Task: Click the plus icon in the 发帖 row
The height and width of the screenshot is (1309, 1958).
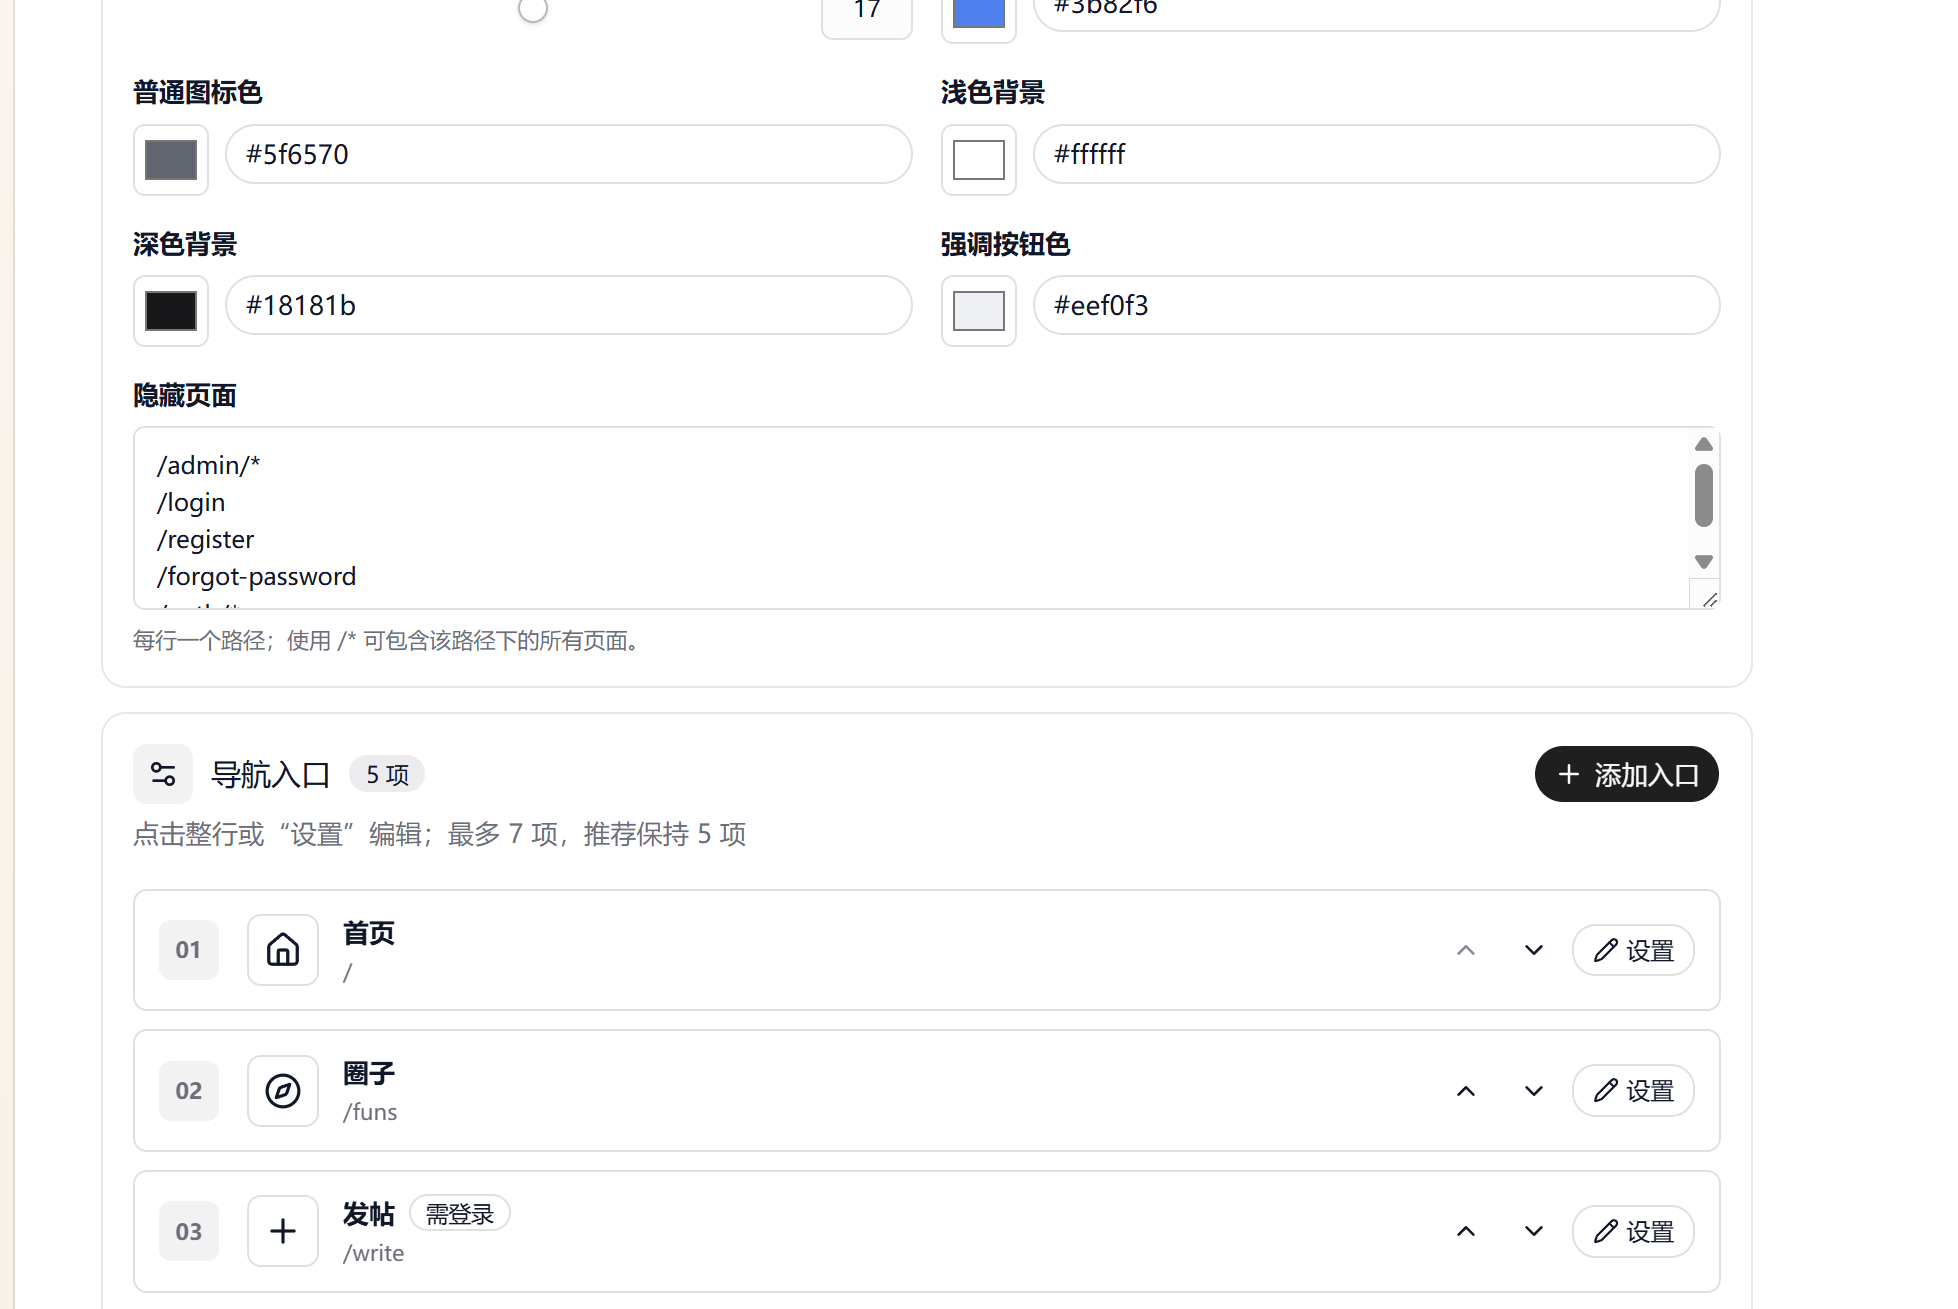Action: 283,1231
